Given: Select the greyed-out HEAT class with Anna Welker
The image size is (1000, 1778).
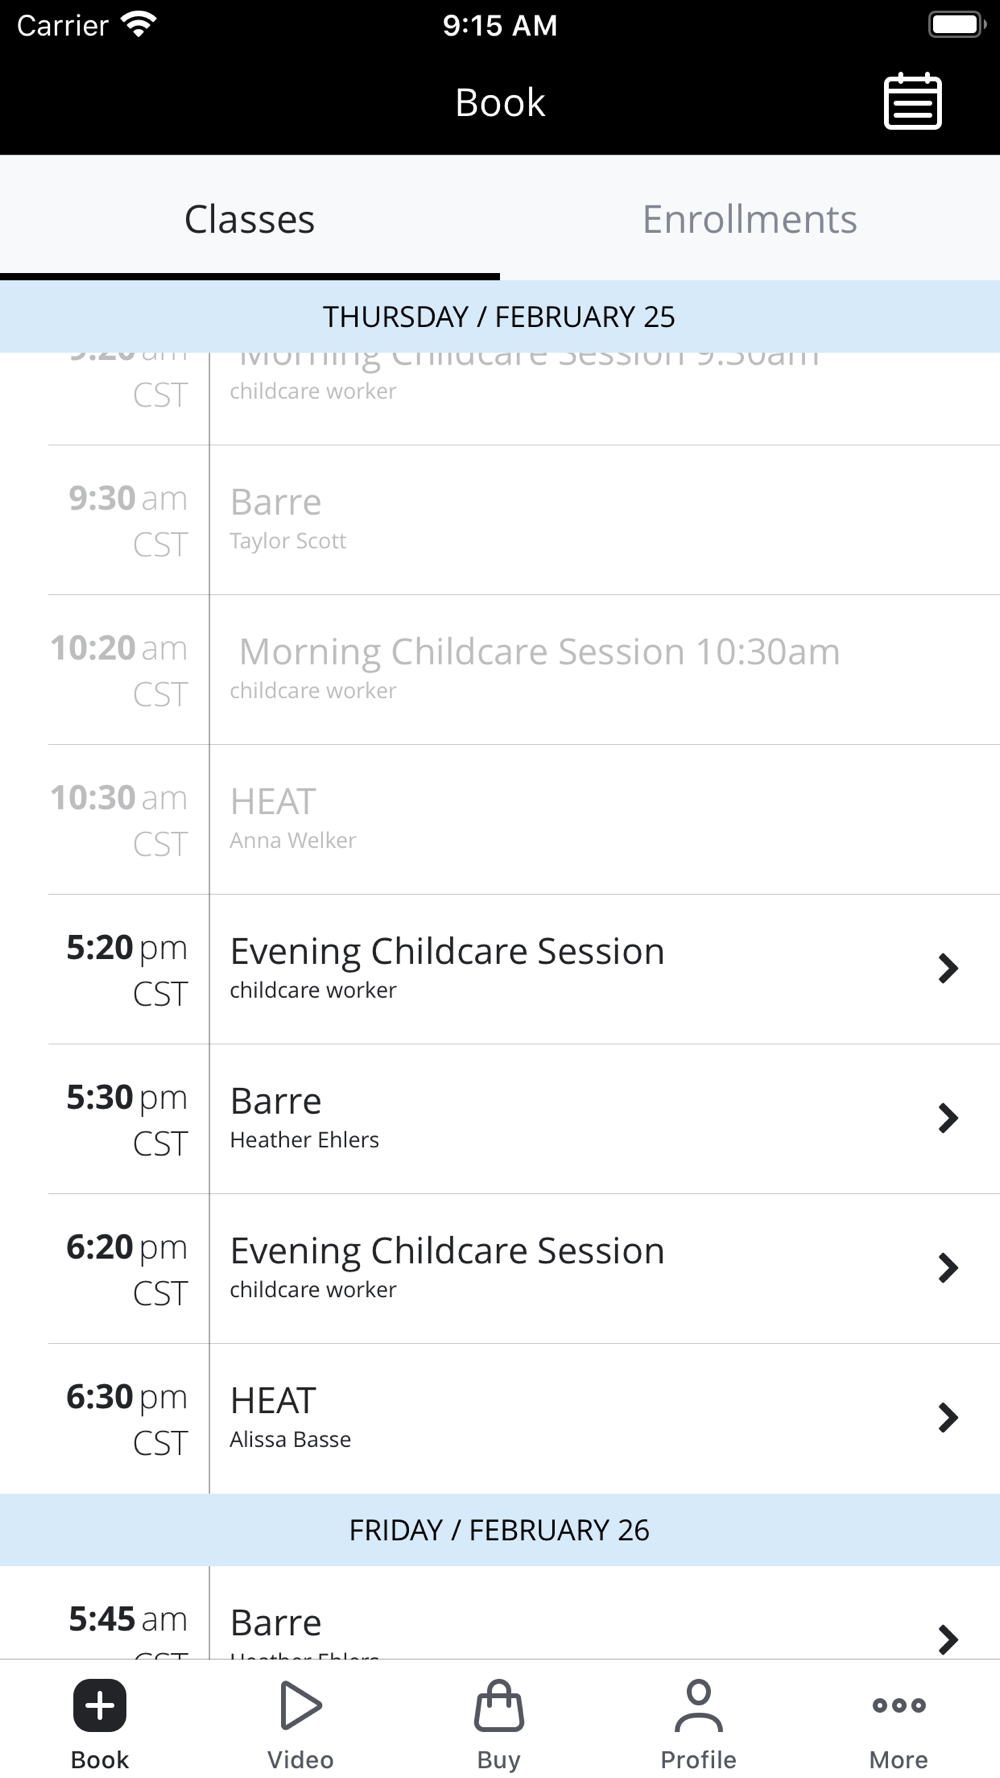Looking at the screenshot, I should coord(524,820).
